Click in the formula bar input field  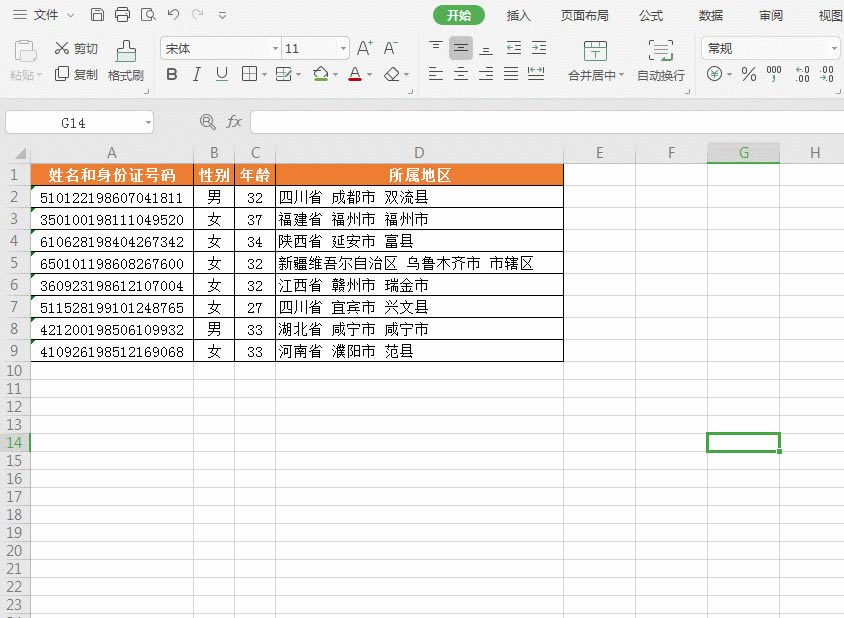click(547, 122)
